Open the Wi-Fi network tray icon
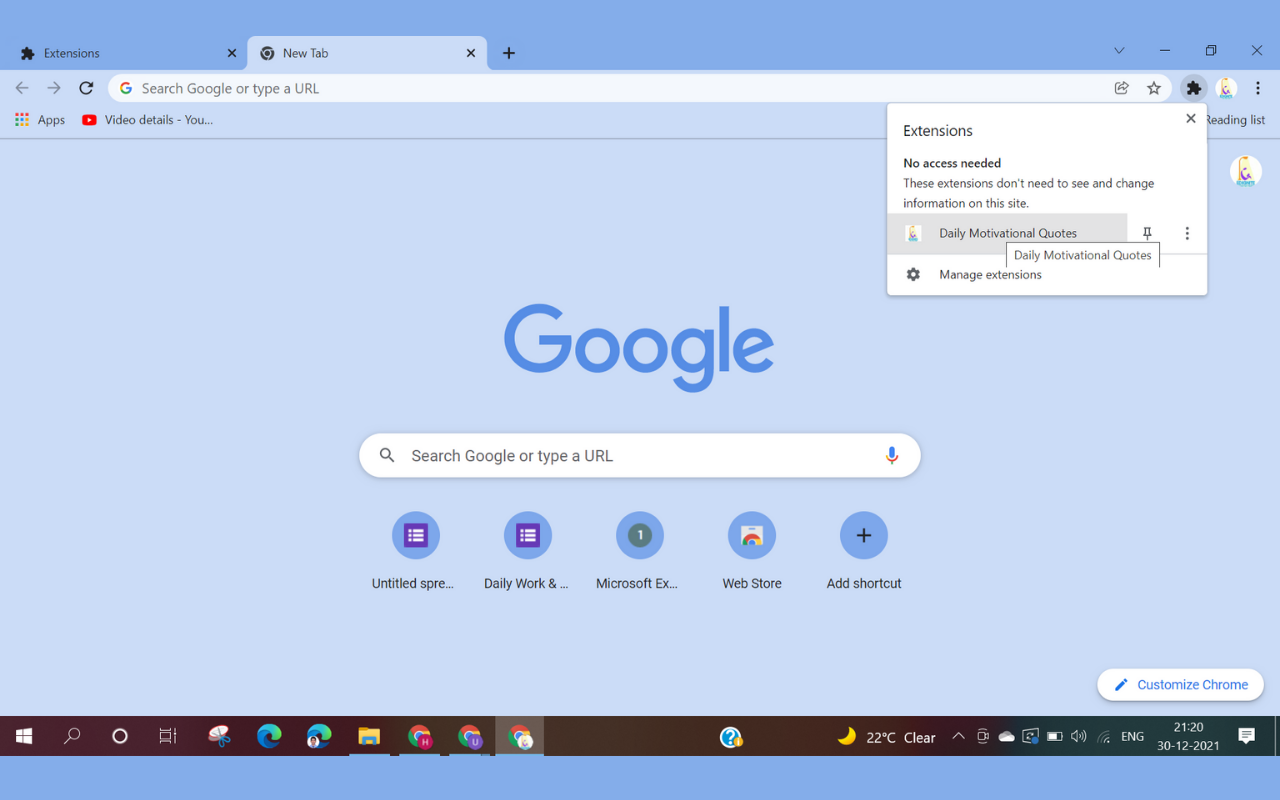Viewport: 1280px width, 800px height. click(x=1103, y=737)
